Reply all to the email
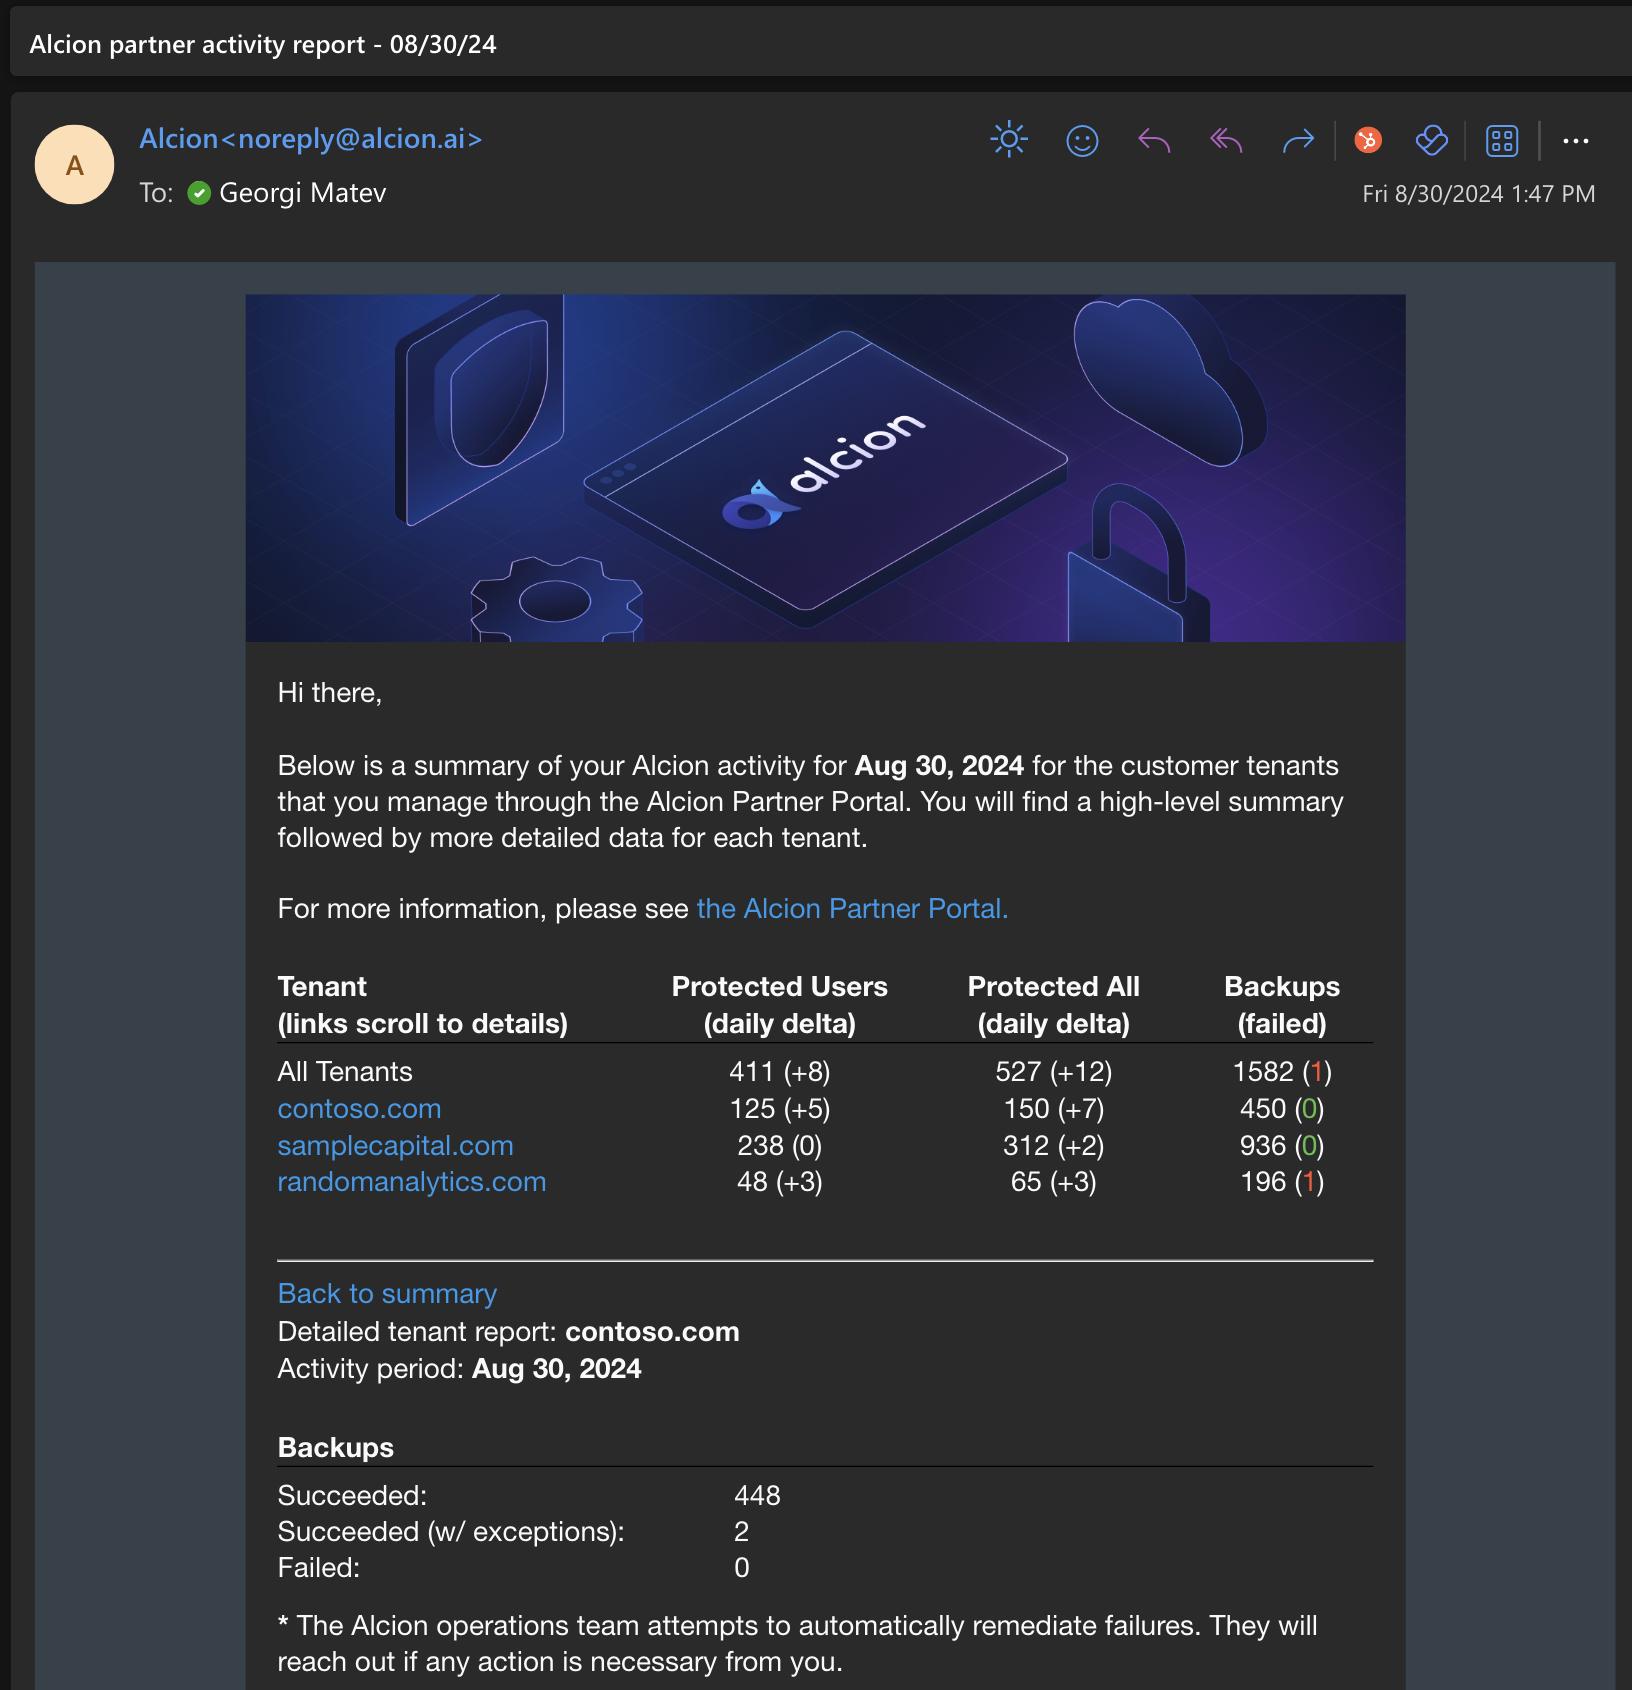Viewport: 1632px width, 1690px height. tap(1226, 141)
